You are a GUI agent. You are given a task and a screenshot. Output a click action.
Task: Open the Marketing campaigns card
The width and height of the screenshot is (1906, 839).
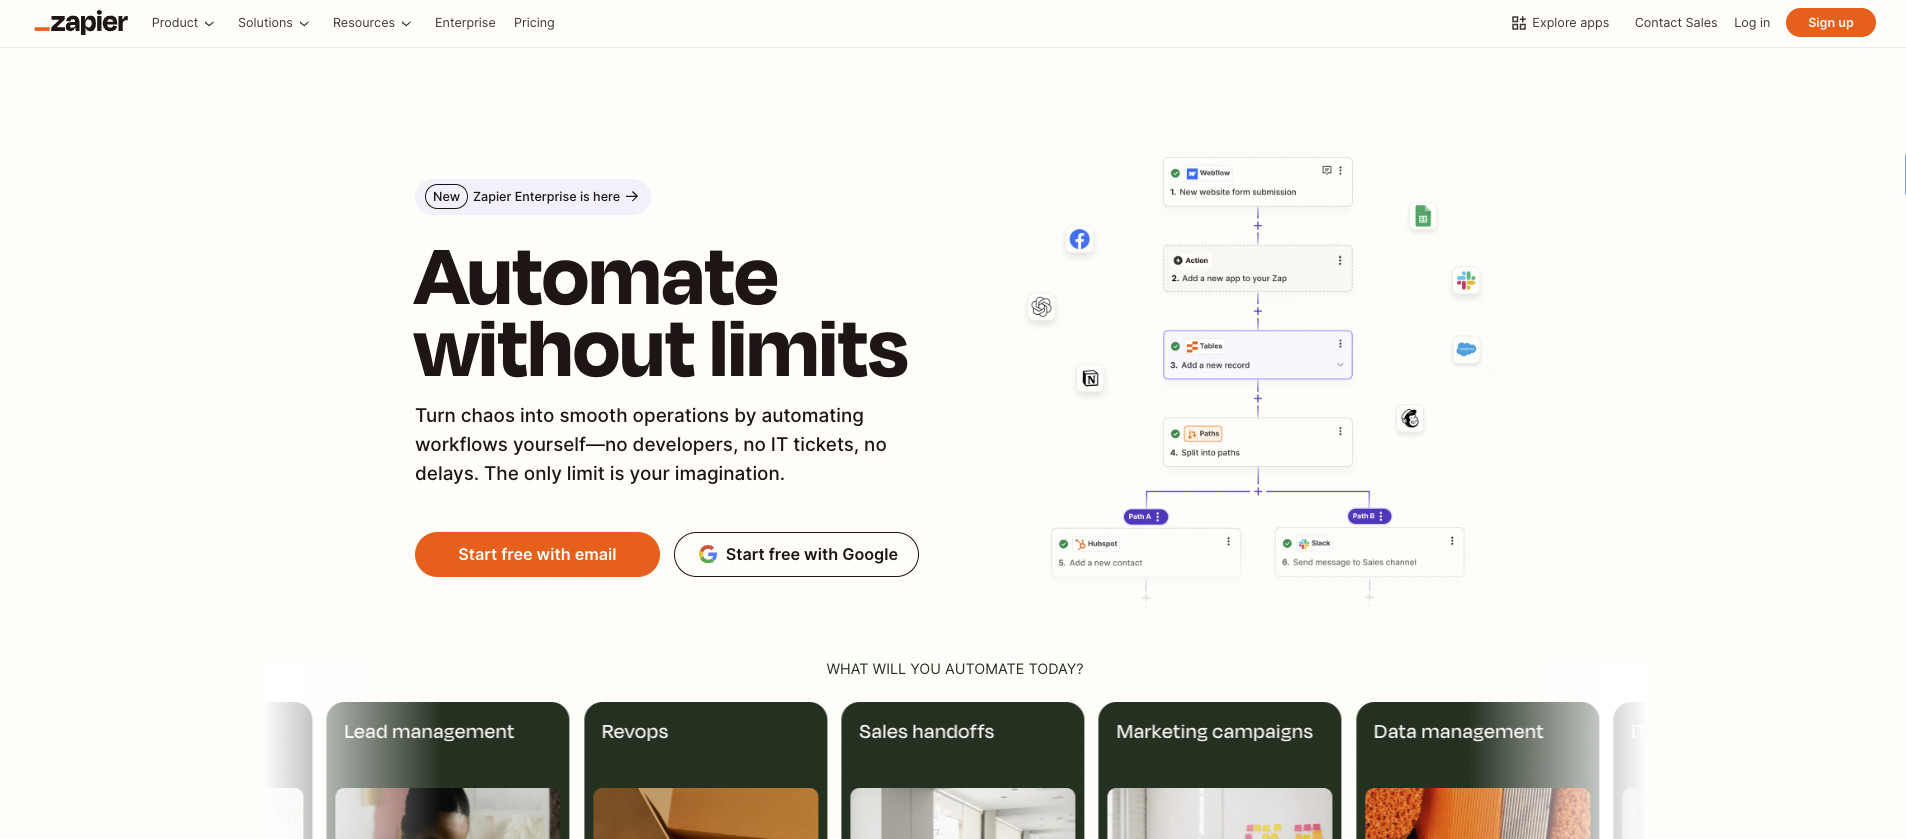click(x=1220, y=770)
